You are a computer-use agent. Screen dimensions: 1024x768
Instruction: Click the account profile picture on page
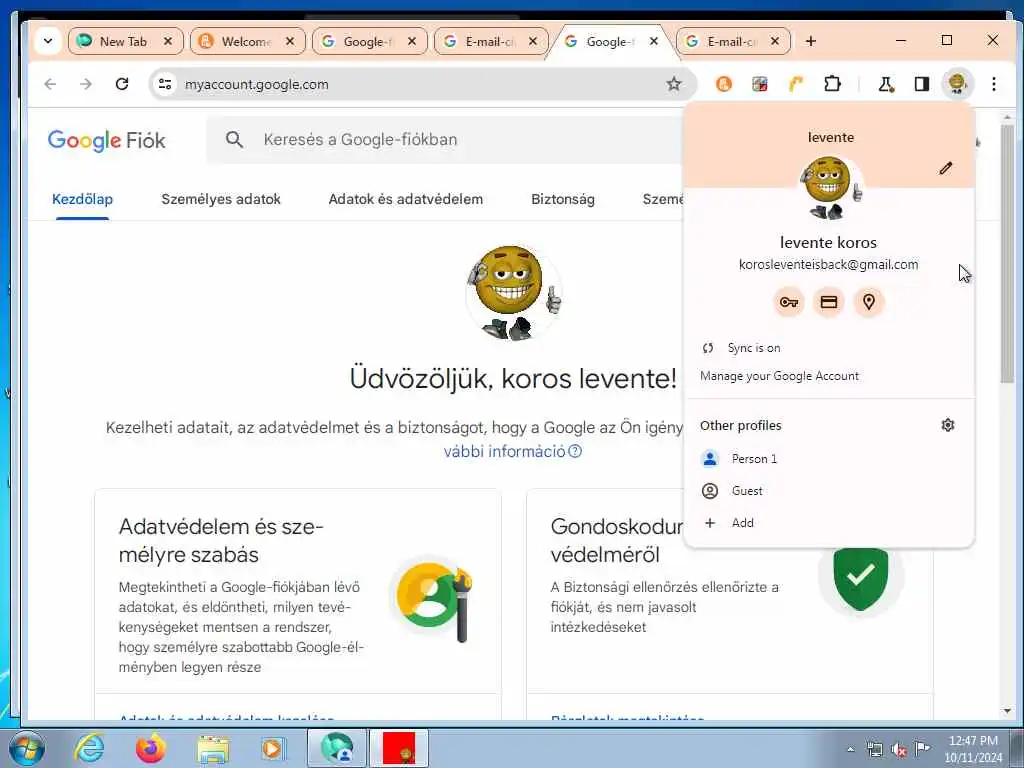point(513,293)
